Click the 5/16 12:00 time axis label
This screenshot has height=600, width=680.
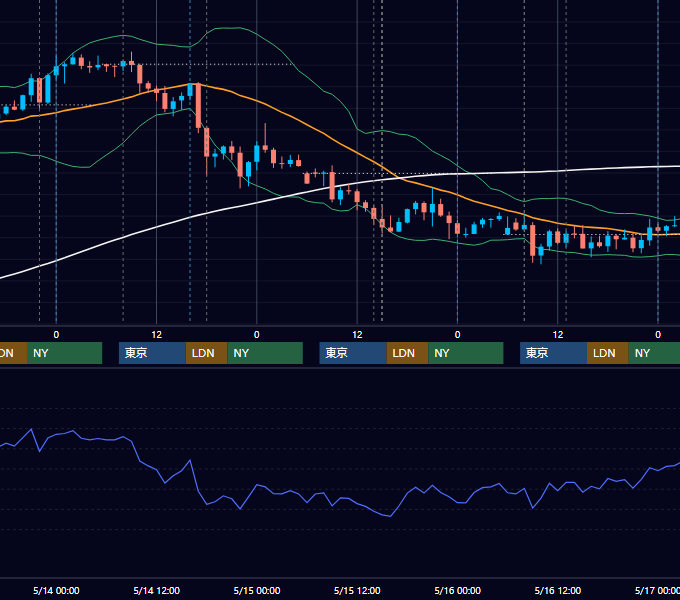pyautogui.click(x=558, y=590)
